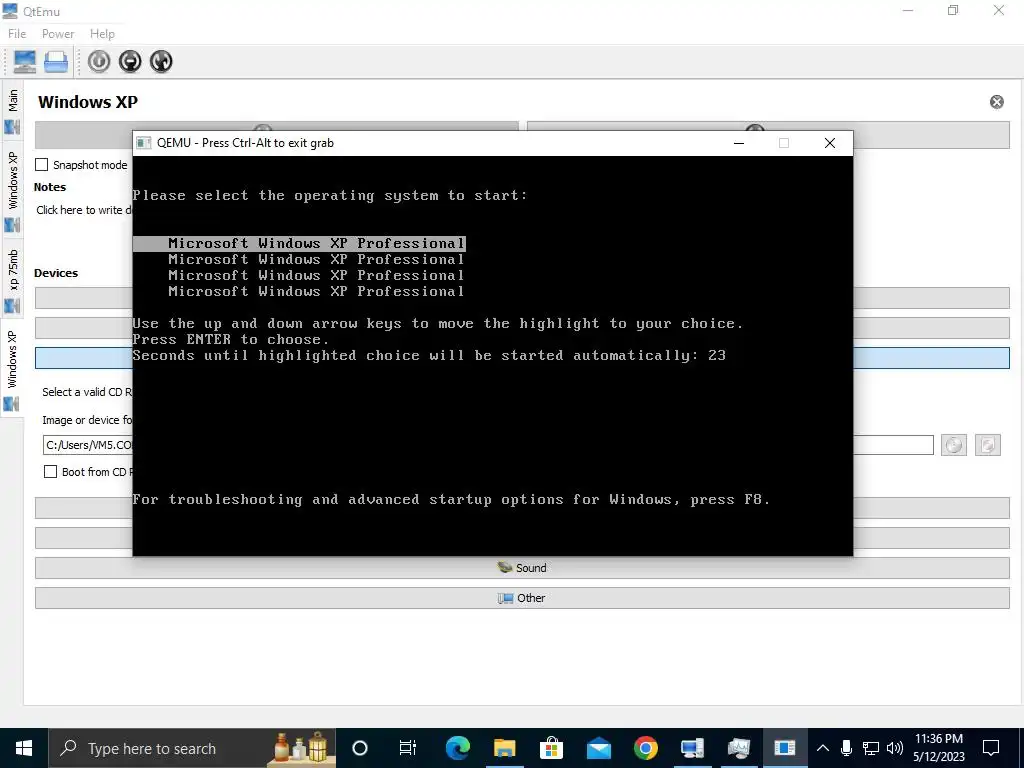The image size is (1024, 768).
Task: Click the network tray icon
Action: 871,748
